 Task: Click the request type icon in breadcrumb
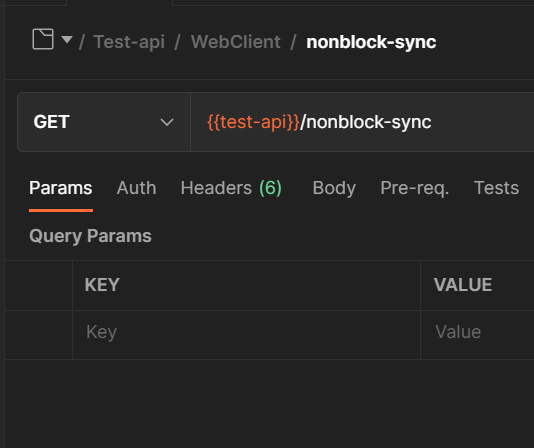coord(43,39)
